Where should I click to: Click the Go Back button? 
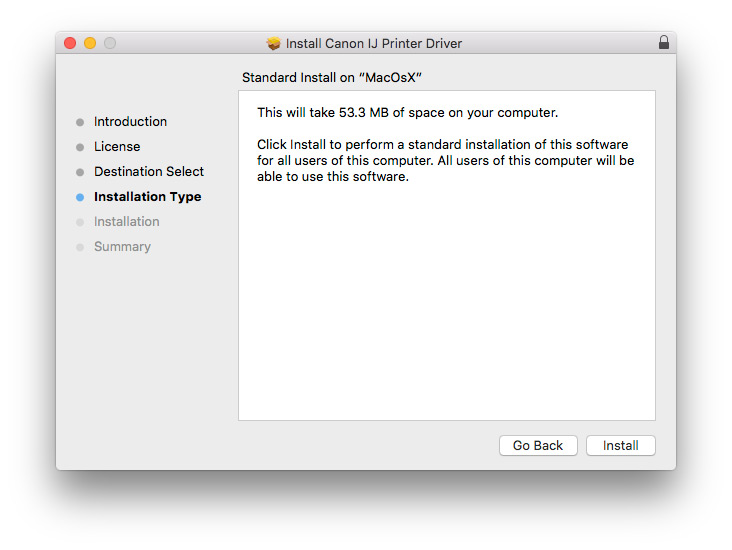click(538, 445)
